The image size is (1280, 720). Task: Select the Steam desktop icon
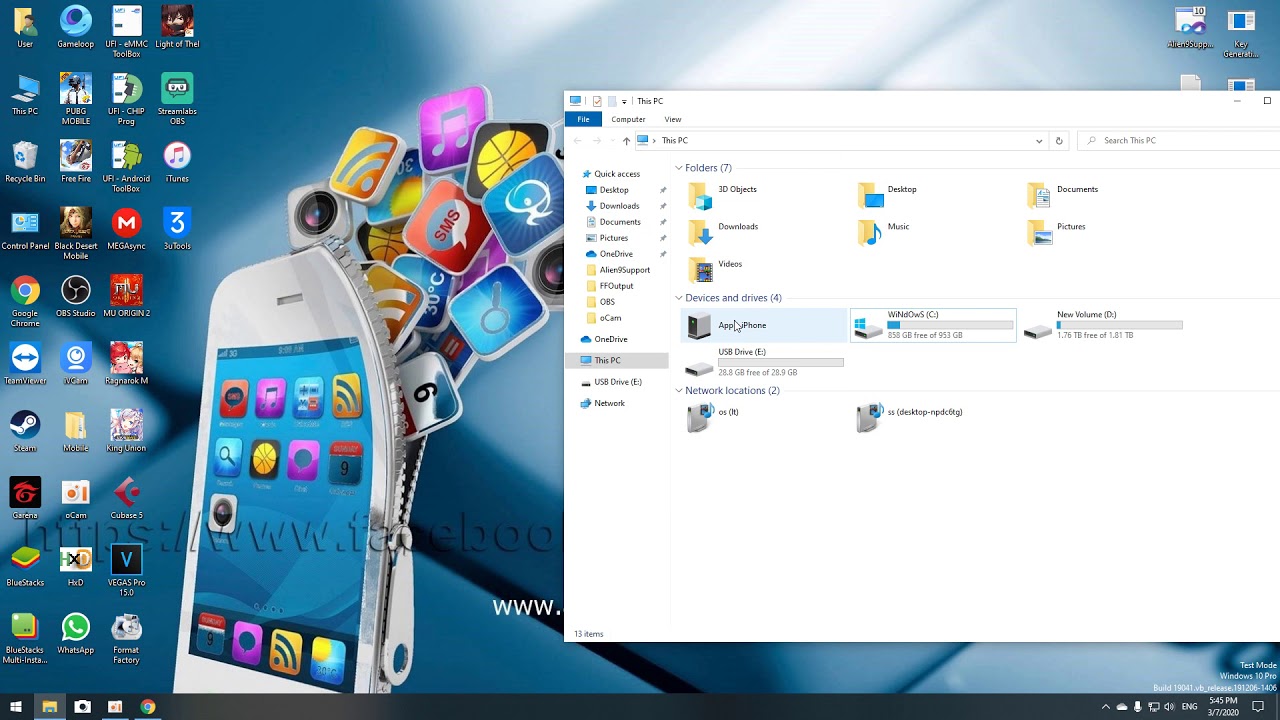coord(25,431)
